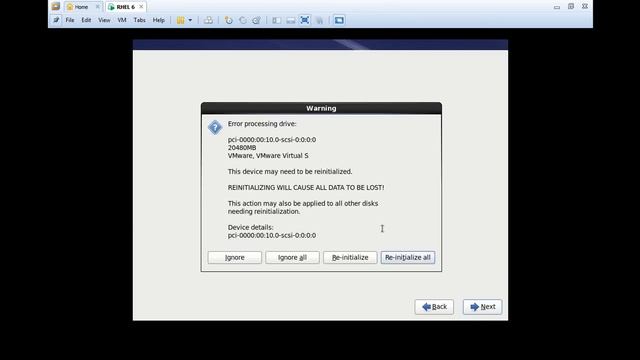Click the Warning dialog title bar

pyautogui.click(x=321, y=108)
